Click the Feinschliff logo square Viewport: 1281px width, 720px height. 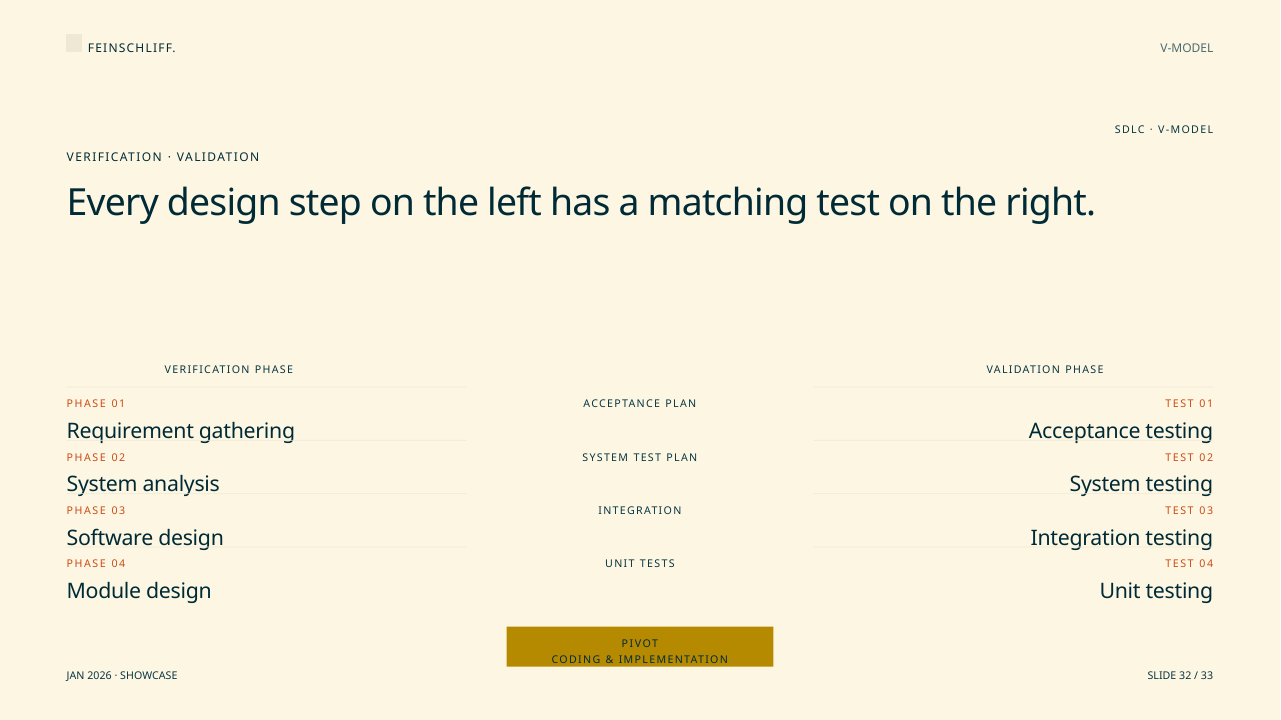(74, 43)
